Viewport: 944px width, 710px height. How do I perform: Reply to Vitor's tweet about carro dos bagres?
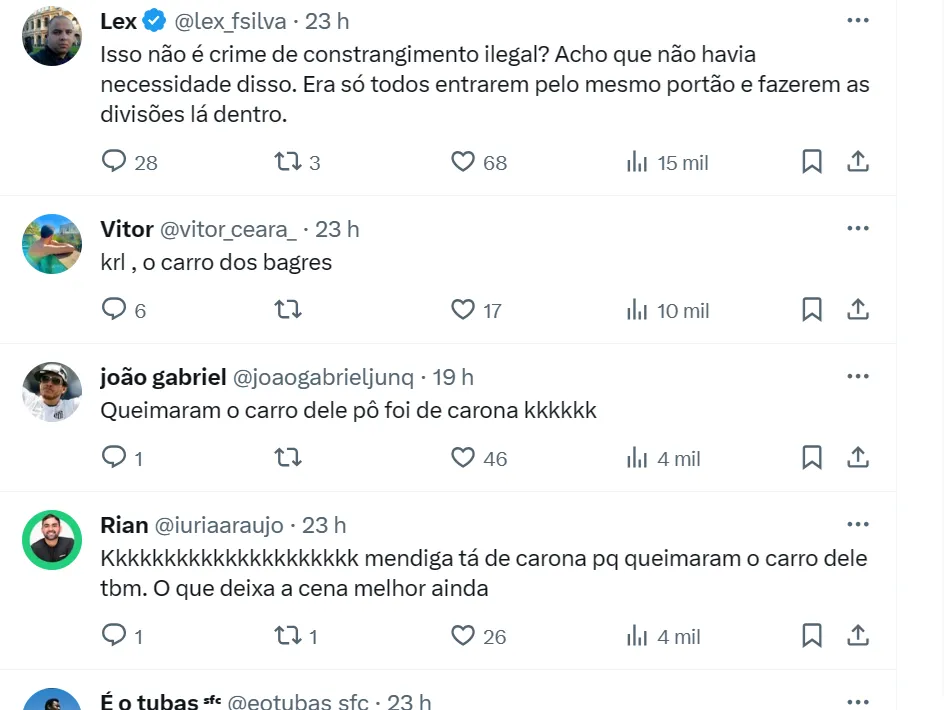[115, 309]
